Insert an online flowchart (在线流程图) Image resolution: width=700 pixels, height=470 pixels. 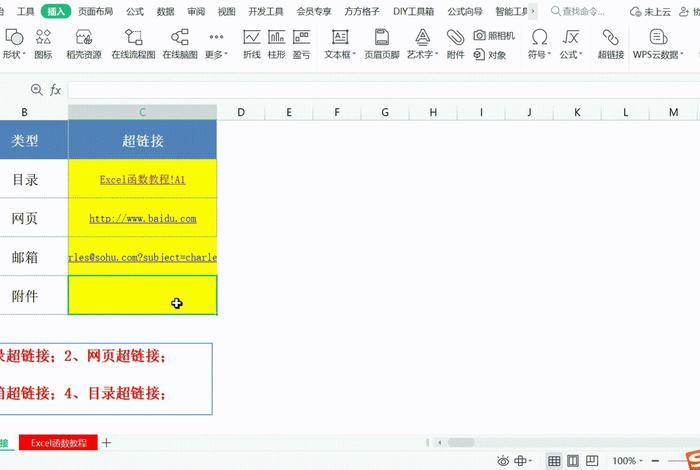pos(133,44)
